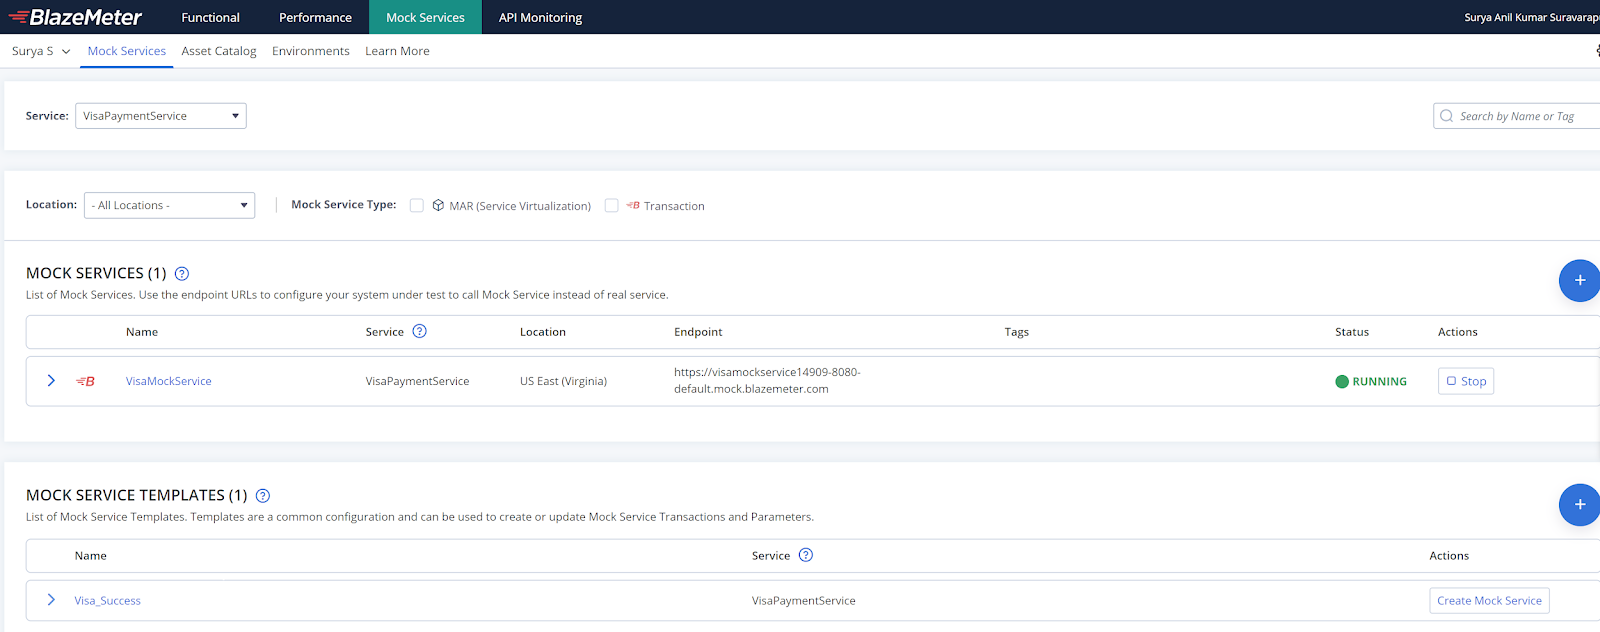The image size is (1600, 632).
Task: Click help icon next to Service column in mock services table
Action: pyautogui.click(x=420, y=331)
